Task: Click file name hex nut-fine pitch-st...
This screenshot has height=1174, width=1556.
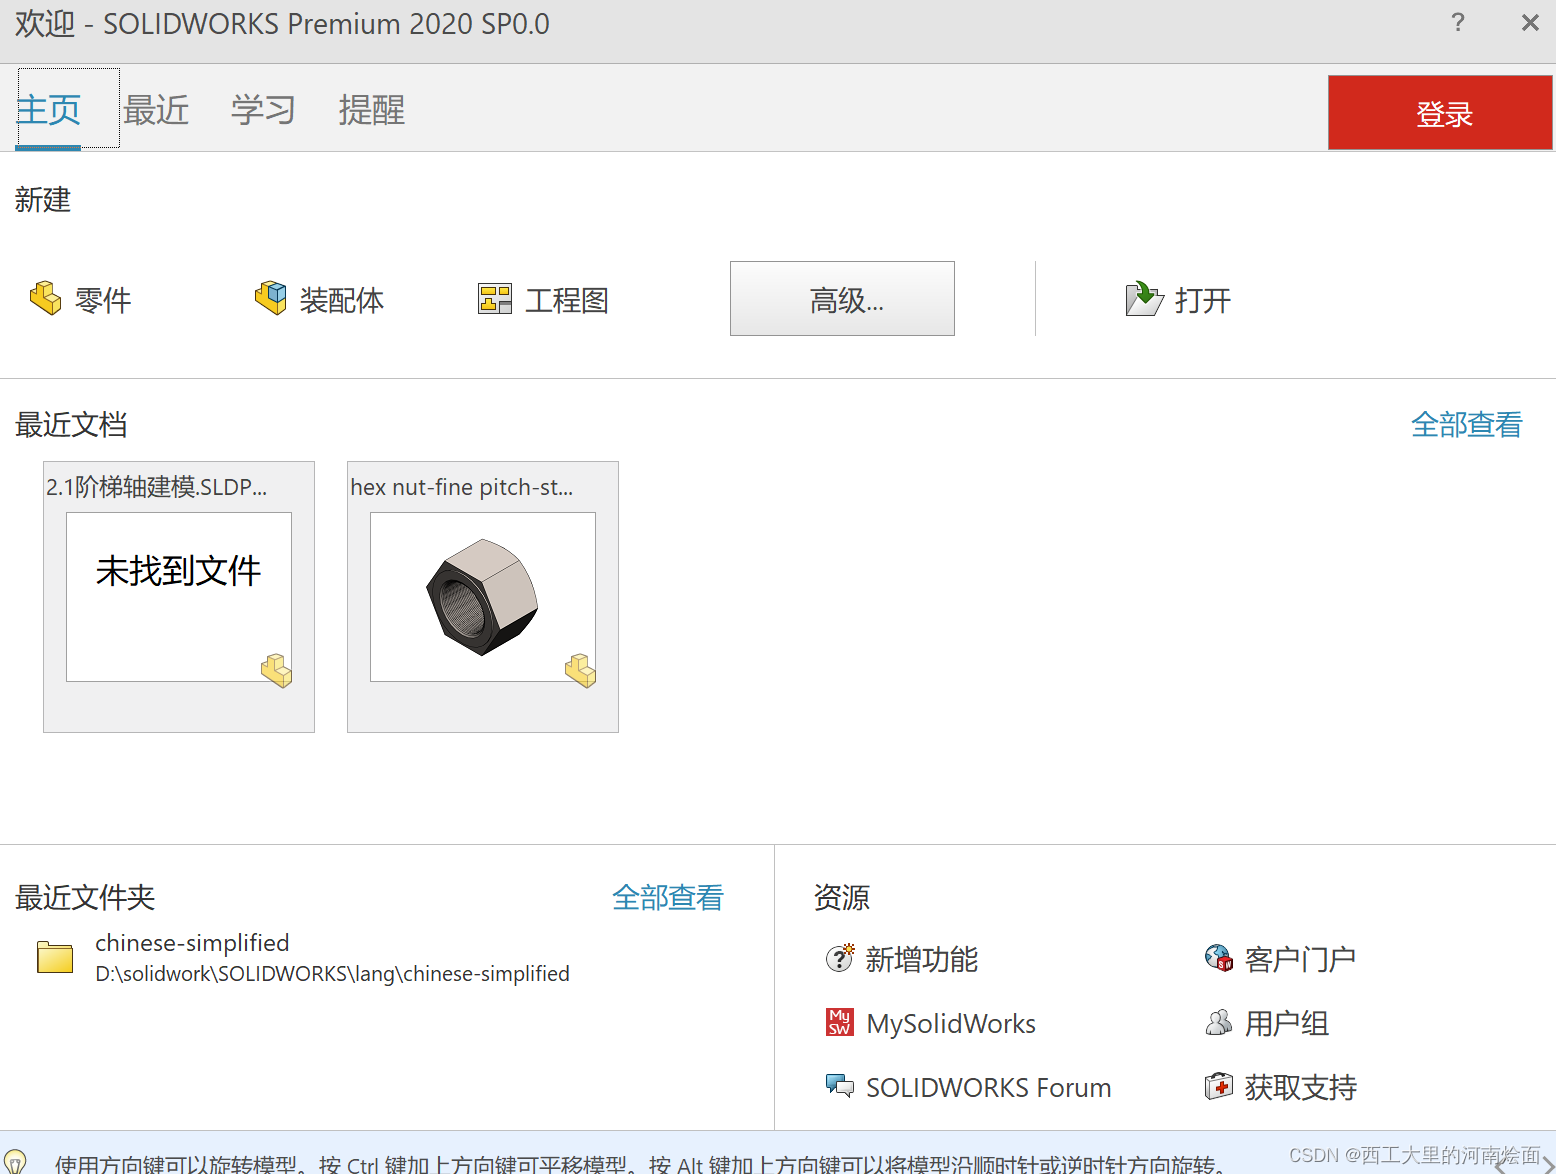Action: click(462, 487)
